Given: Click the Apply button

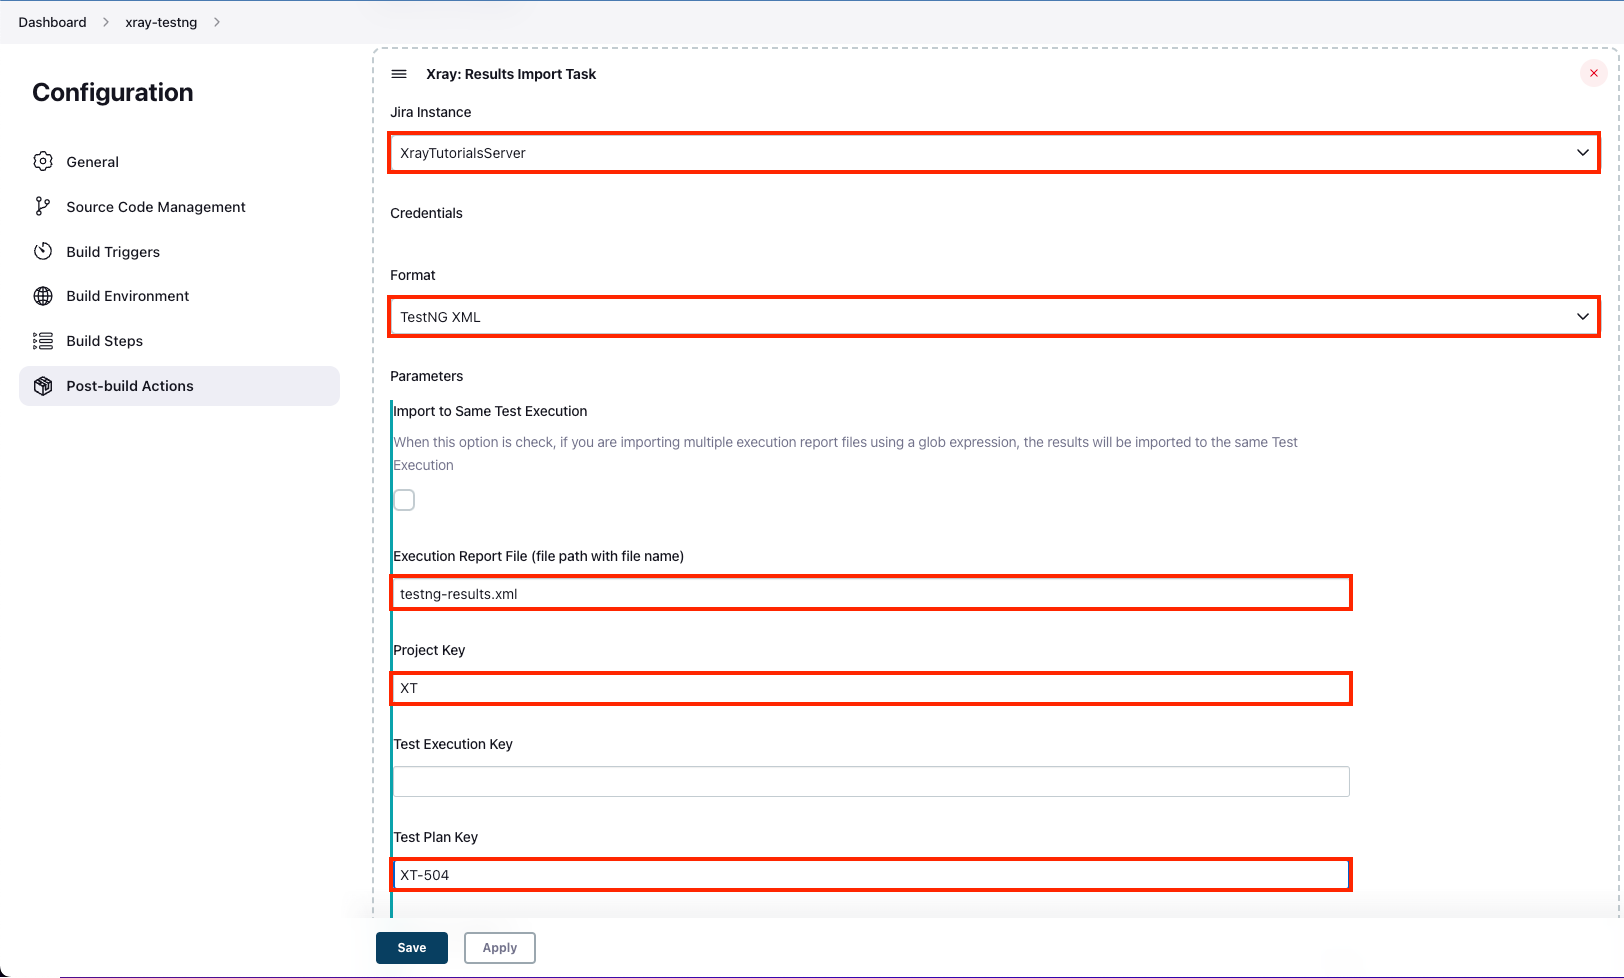Looking at the screenshot, I should pyautogui.click(x=500, y=948).
